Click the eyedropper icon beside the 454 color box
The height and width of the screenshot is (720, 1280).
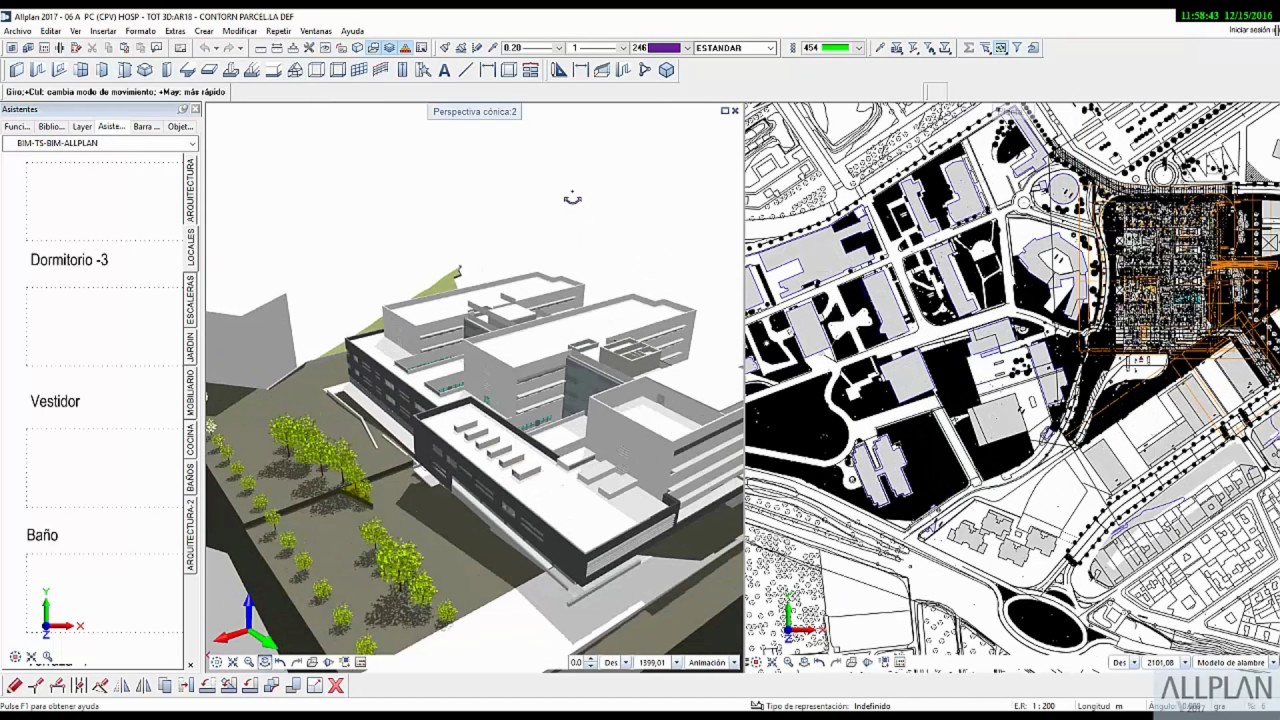880,48
